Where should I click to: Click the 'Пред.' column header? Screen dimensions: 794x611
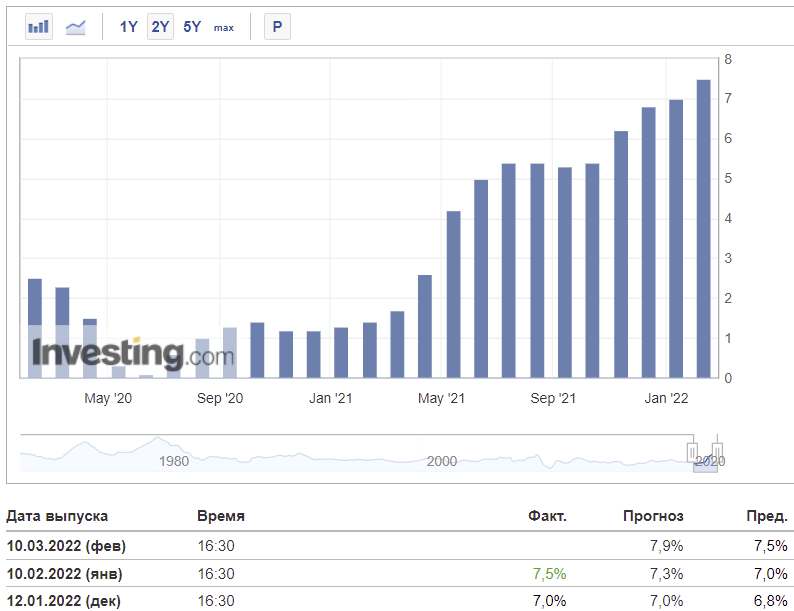pyautogui.click(x=767, y=516)
